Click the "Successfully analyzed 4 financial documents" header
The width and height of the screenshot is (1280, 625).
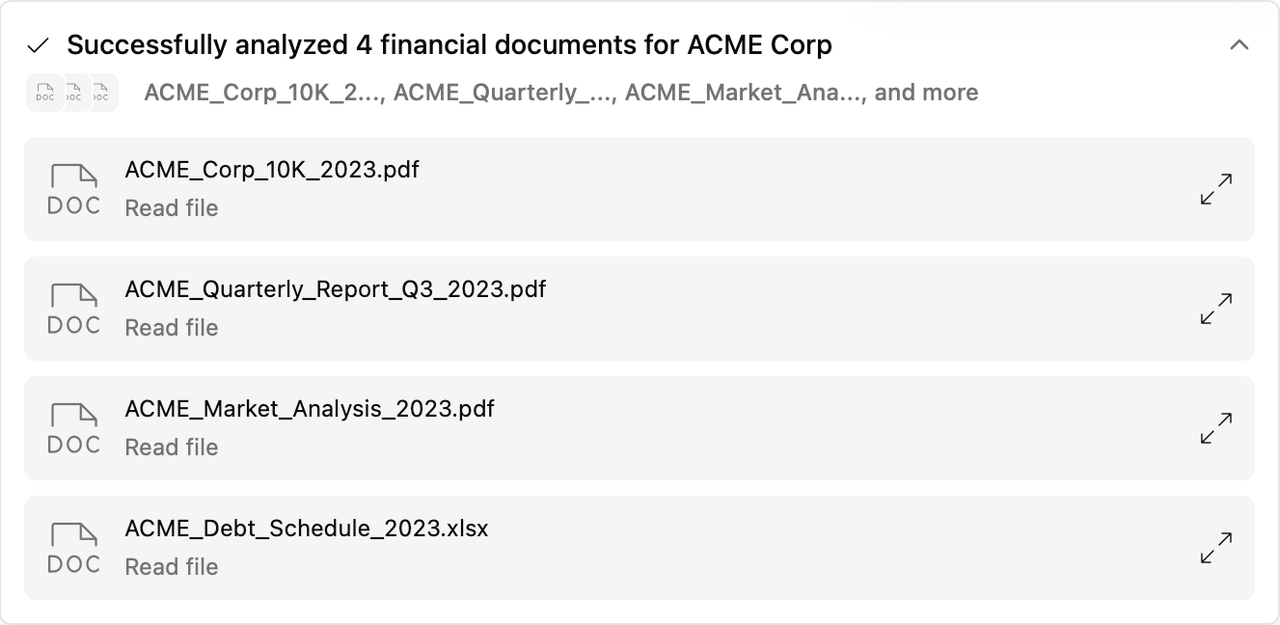coord(449,45)
